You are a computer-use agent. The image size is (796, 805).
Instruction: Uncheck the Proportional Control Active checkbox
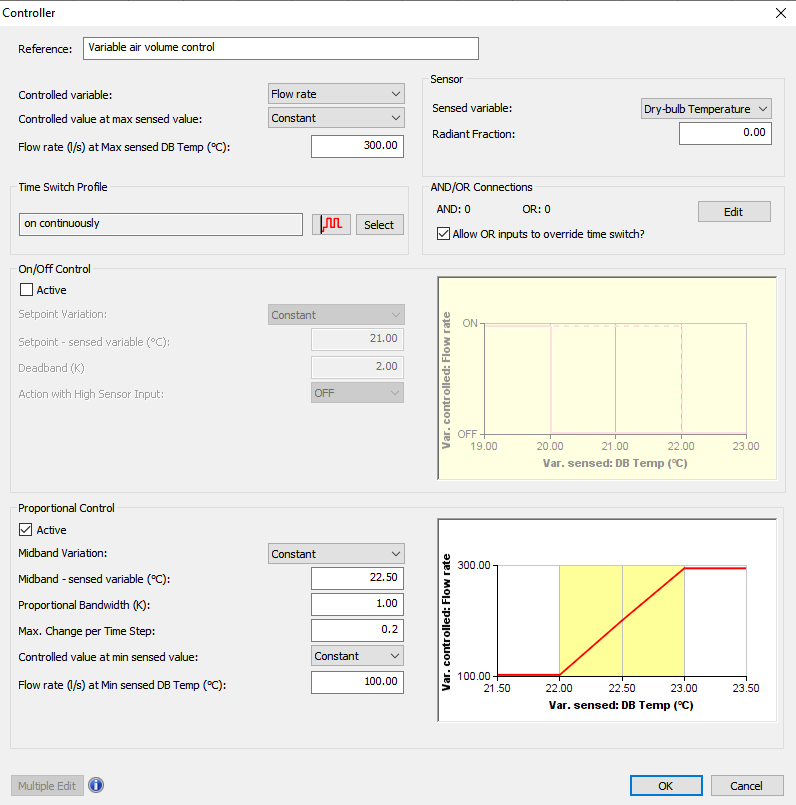[26, 530]
